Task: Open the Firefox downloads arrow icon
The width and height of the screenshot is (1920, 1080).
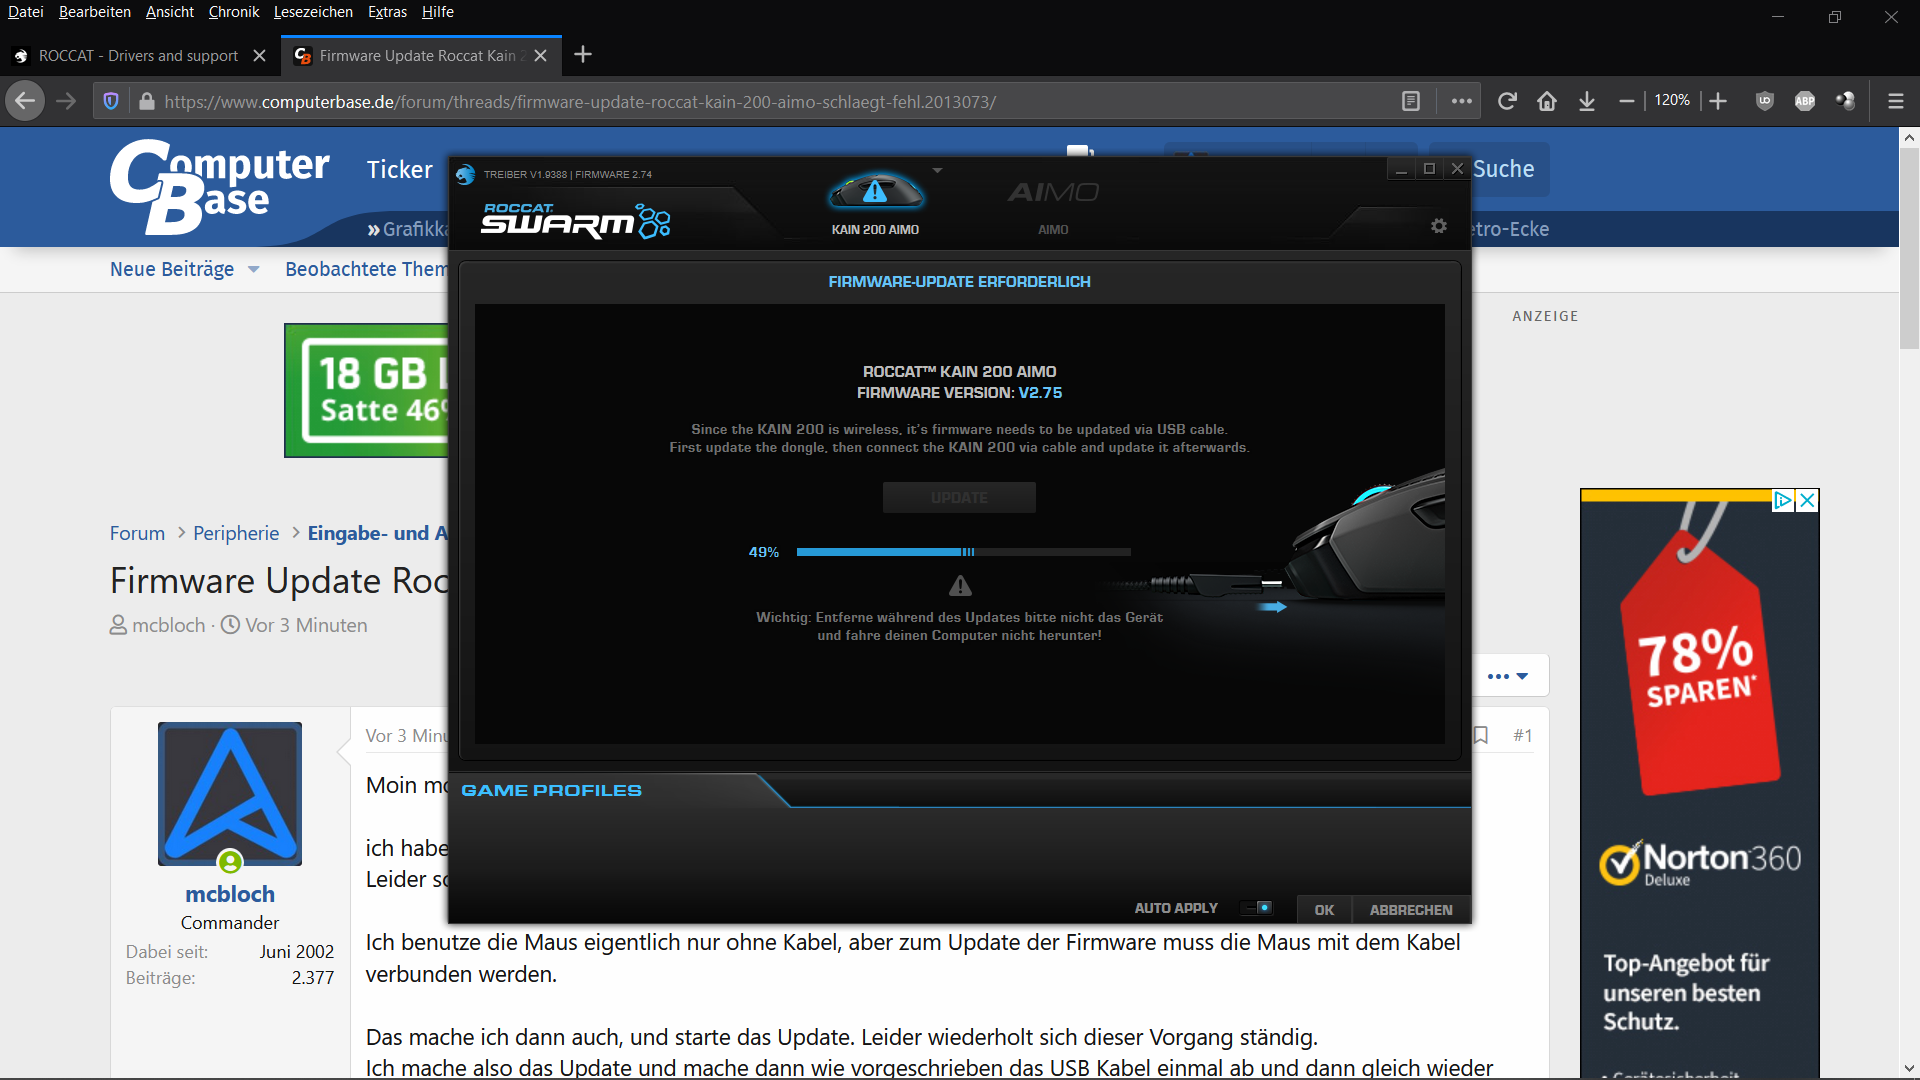Action: pyautogui.click(x=1587, y=101)
